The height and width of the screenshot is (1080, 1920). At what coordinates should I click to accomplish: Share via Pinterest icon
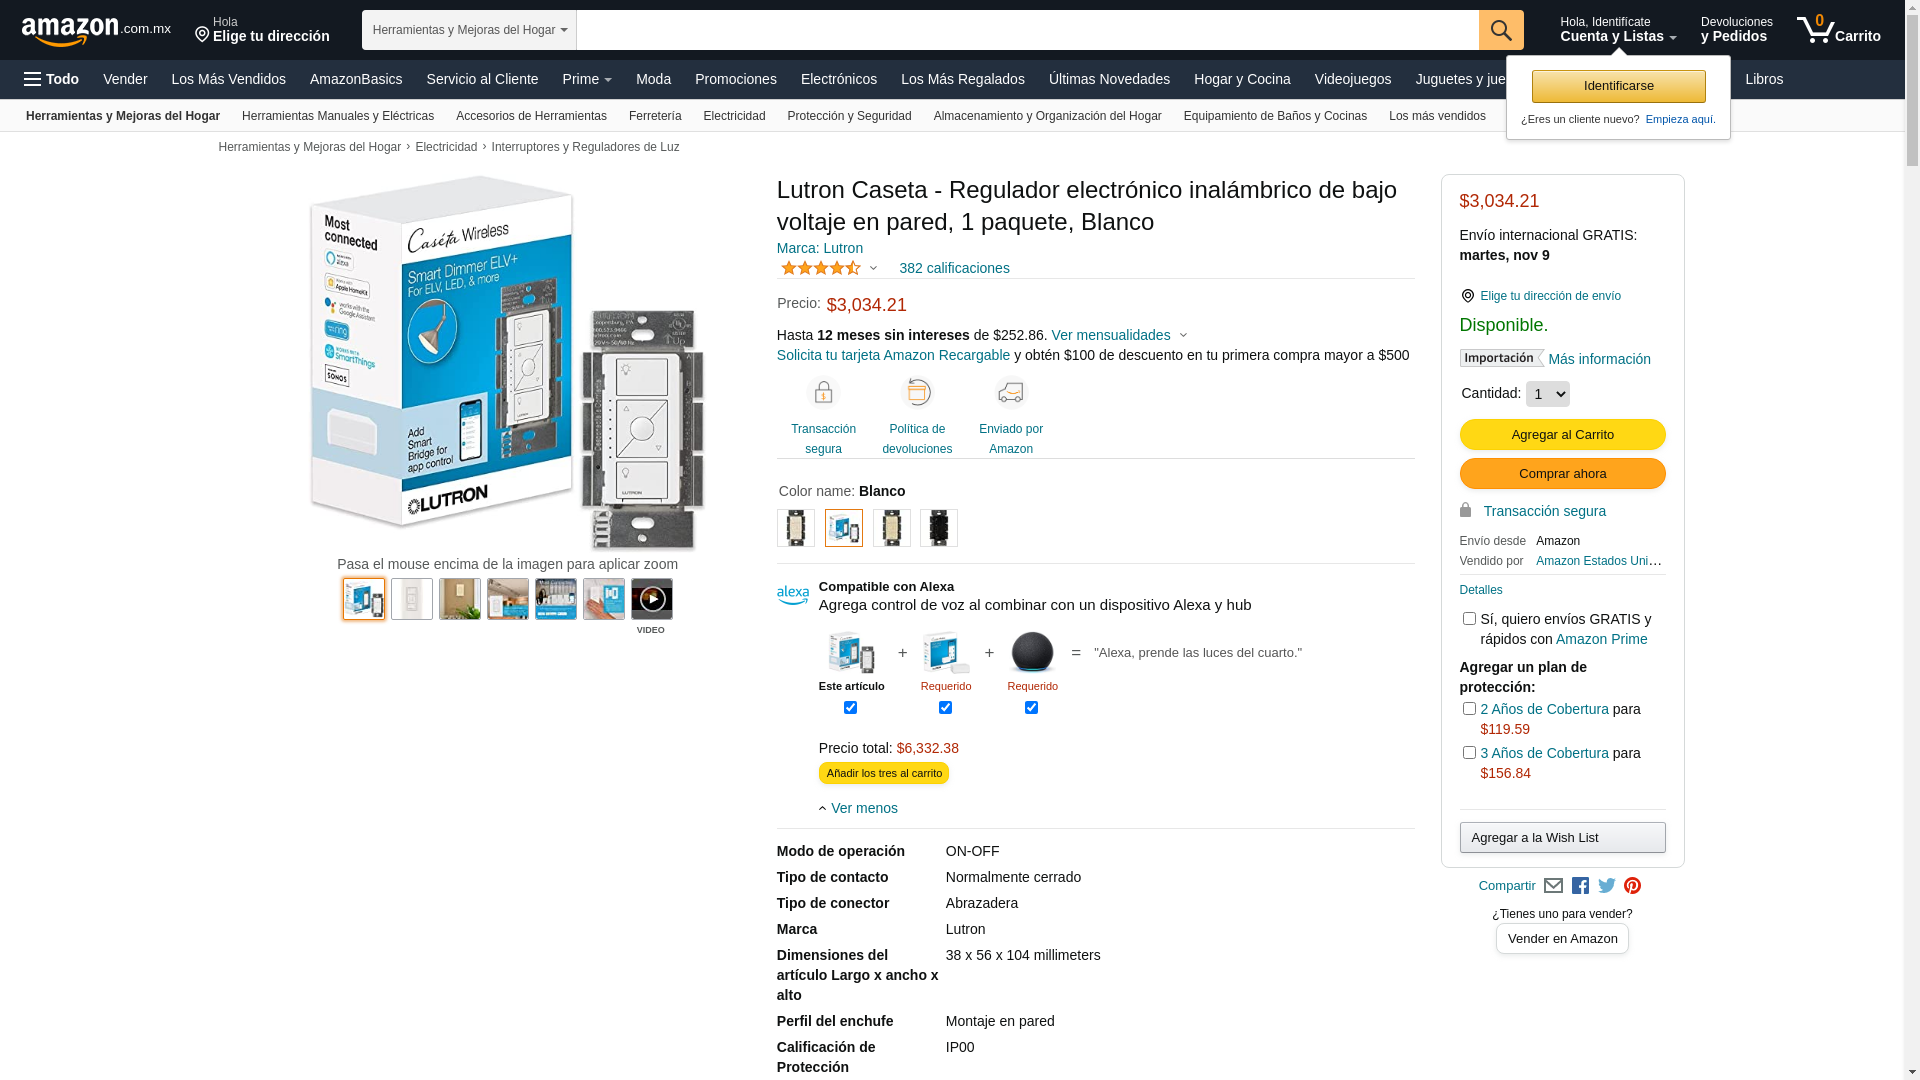[1632, 886]
